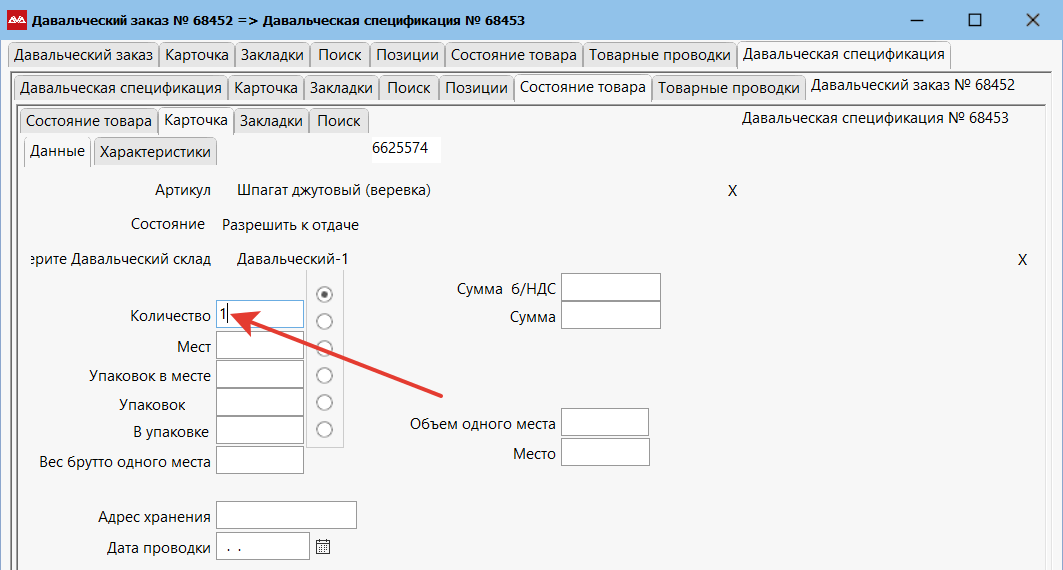Switch to the Характеристики tab
The height and width of the screenshot is (570, 1063).
click(155, 152)
